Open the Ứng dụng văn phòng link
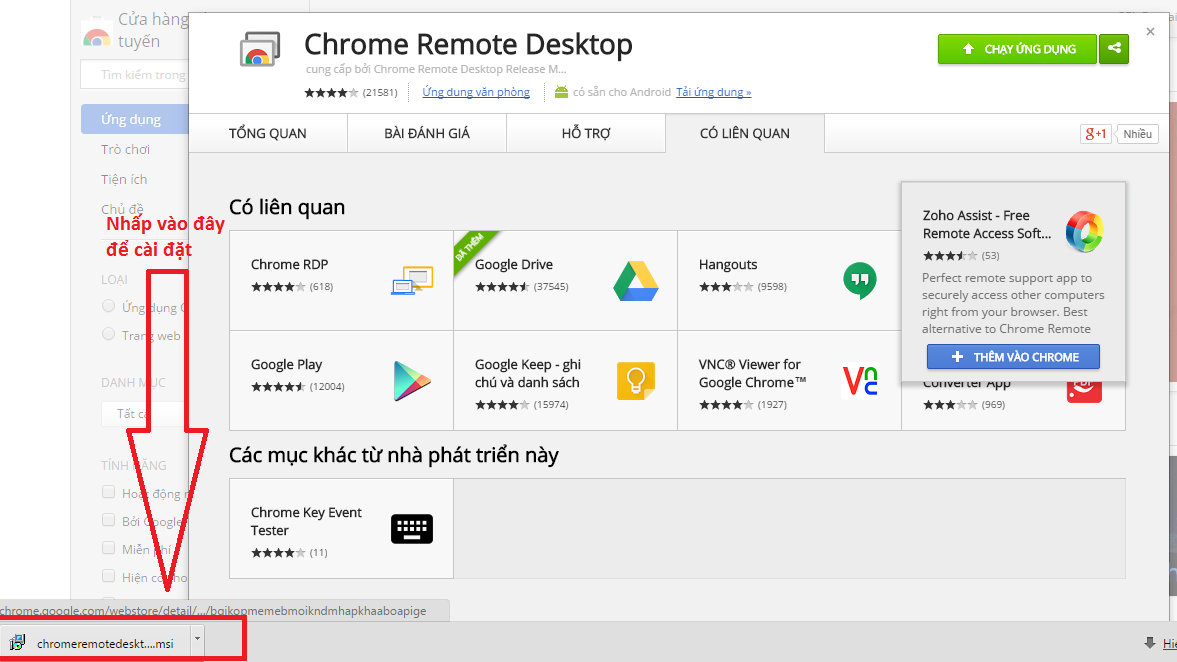 [476, 92]
